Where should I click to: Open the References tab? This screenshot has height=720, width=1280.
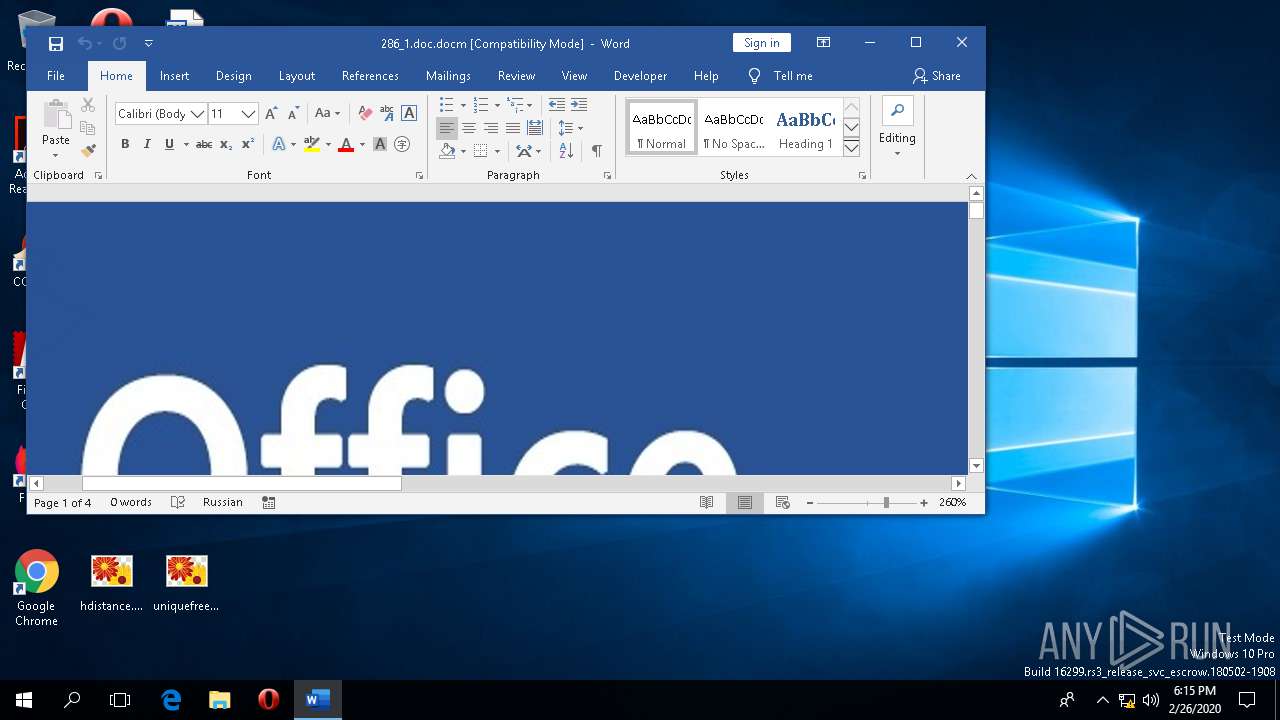pos(370,76)
